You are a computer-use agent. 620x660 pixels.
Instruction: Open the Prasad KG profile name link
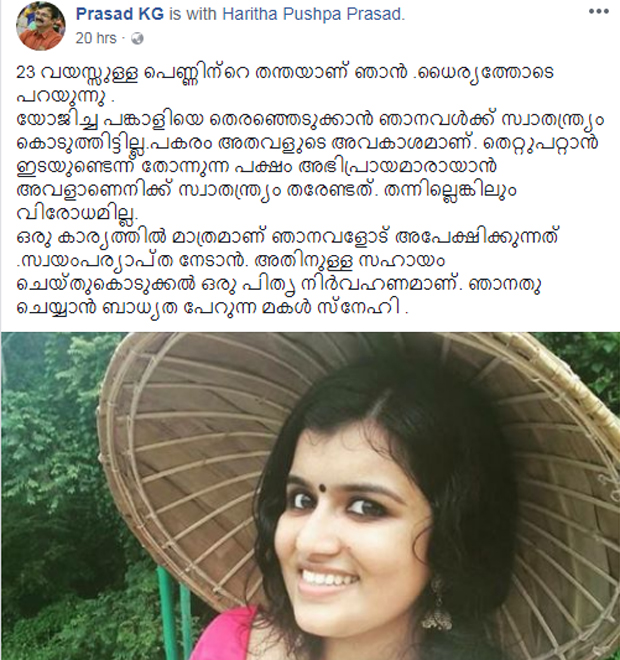(120, 14)
